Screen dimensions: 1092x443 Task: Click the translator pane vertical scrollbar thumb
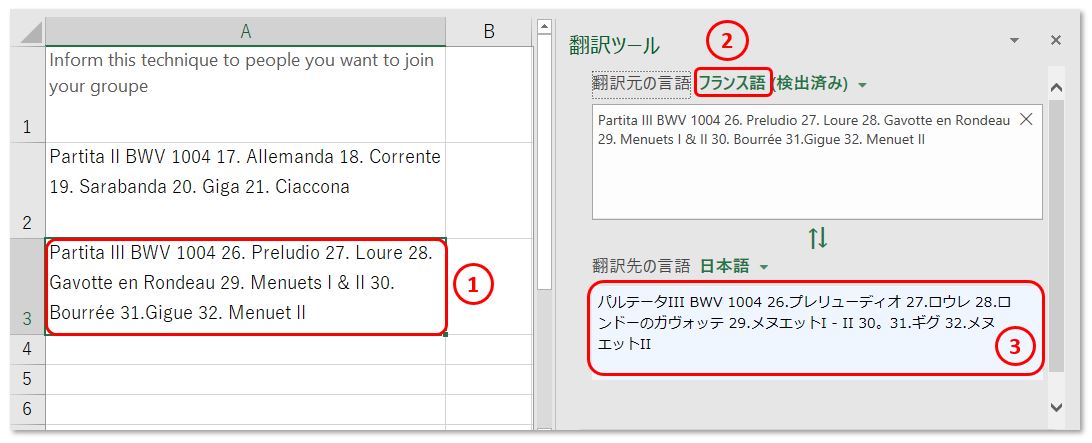click(1056, 235)
